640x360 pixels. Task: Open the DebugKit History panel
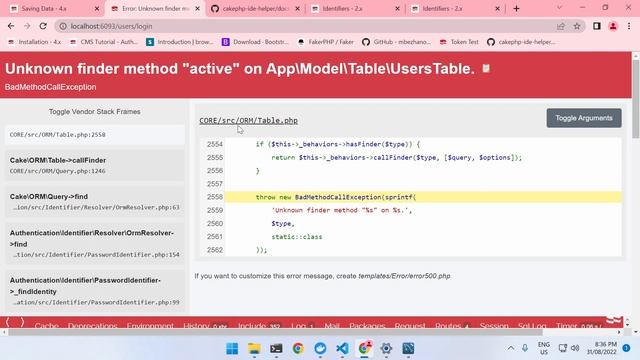tap(205, 325)
